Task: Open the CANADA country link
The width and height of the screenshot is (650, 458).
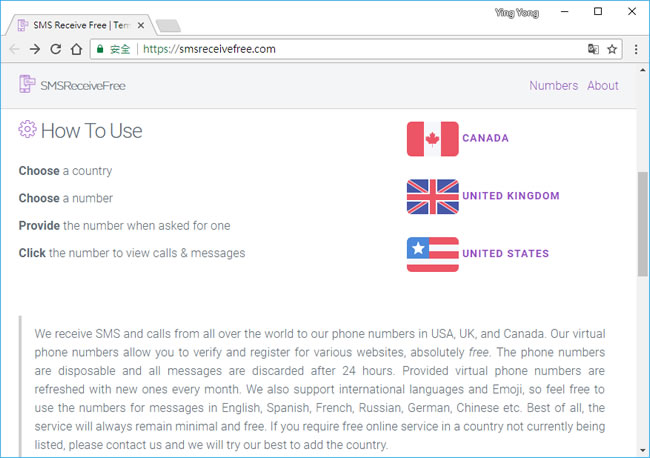Action: pos(485,138)
